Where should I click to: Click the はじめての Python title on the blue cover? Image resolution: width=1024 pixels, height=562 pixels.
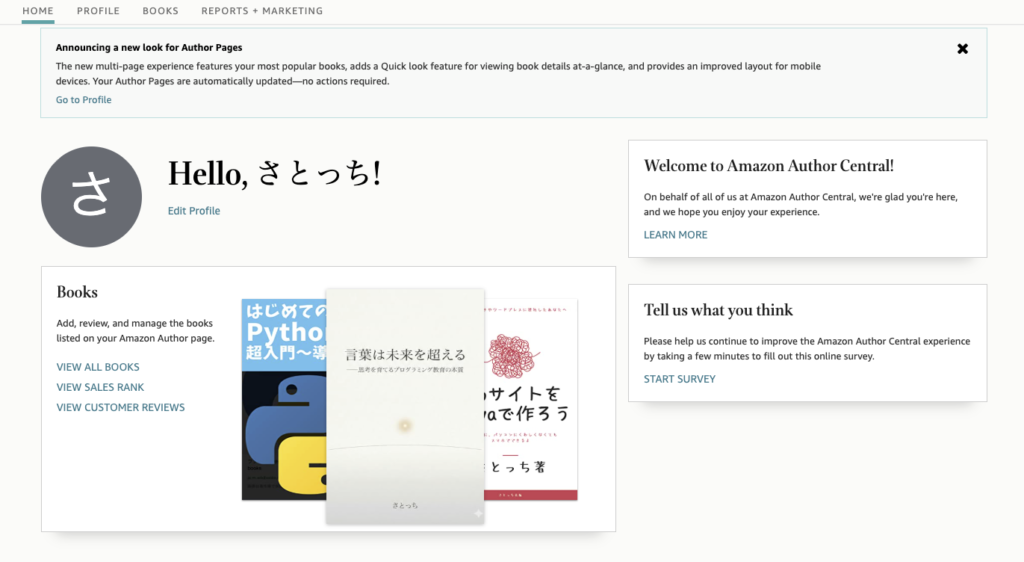(x=284, y=332)
